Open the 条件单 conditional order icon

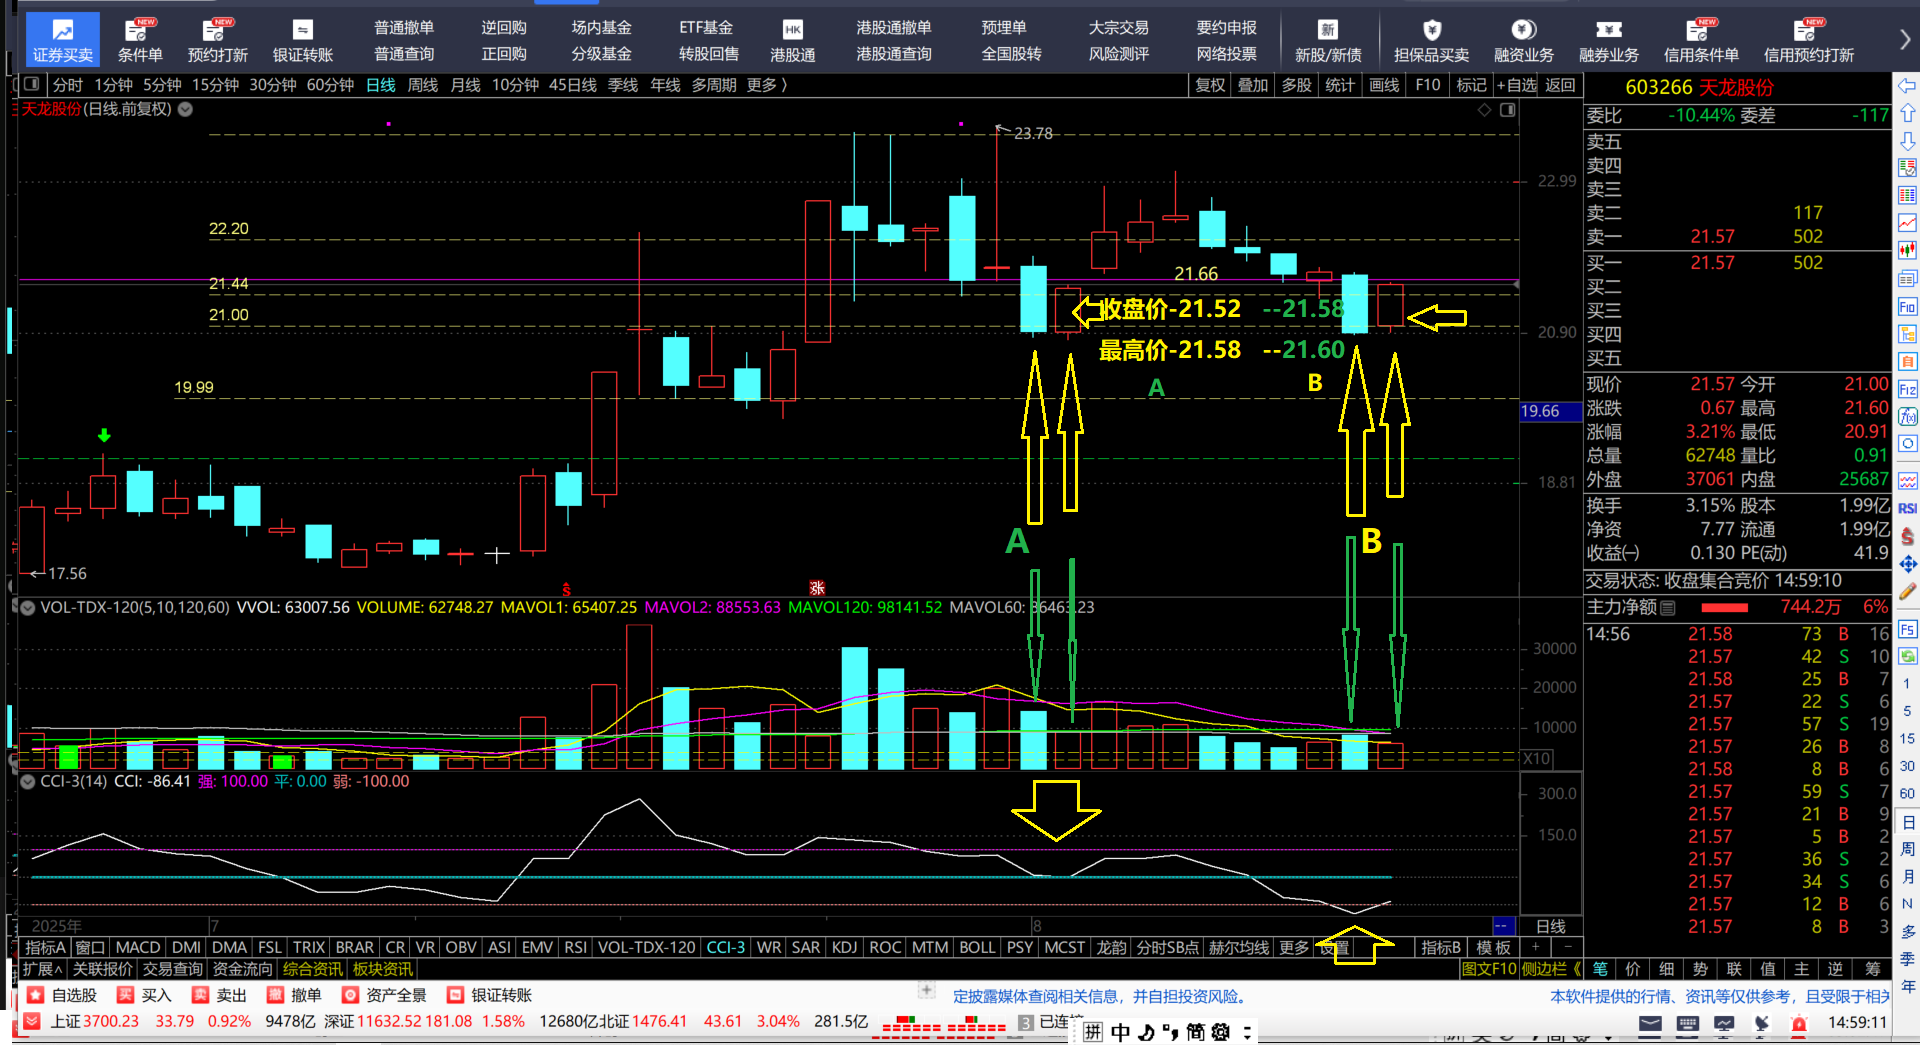coord(140,40)
